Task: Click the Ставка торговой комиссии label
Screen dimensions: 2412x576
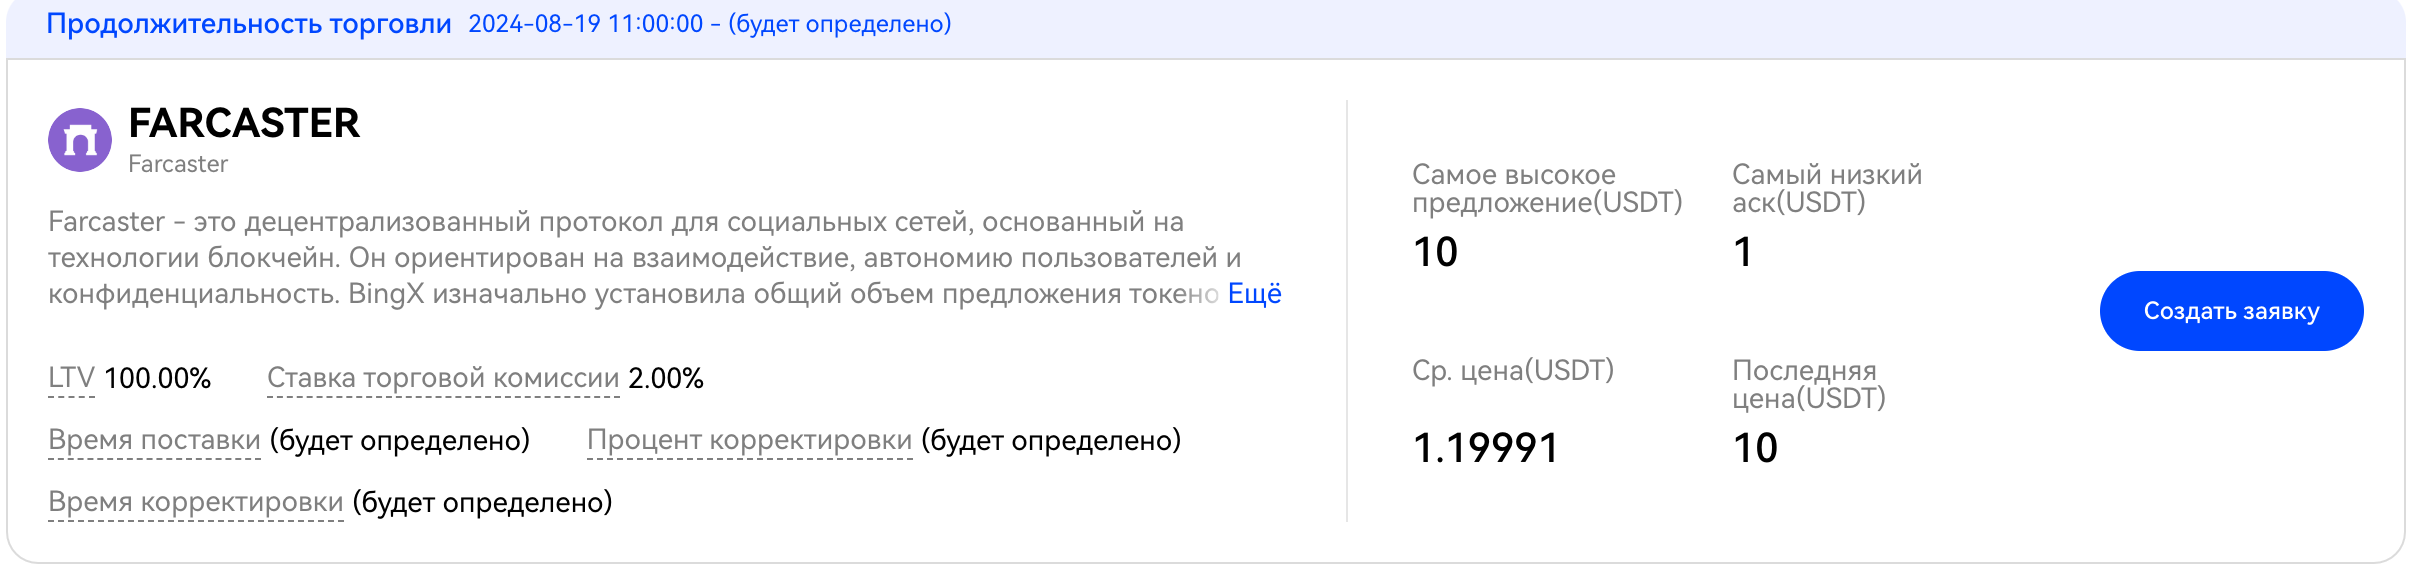Action: (443, 378)
